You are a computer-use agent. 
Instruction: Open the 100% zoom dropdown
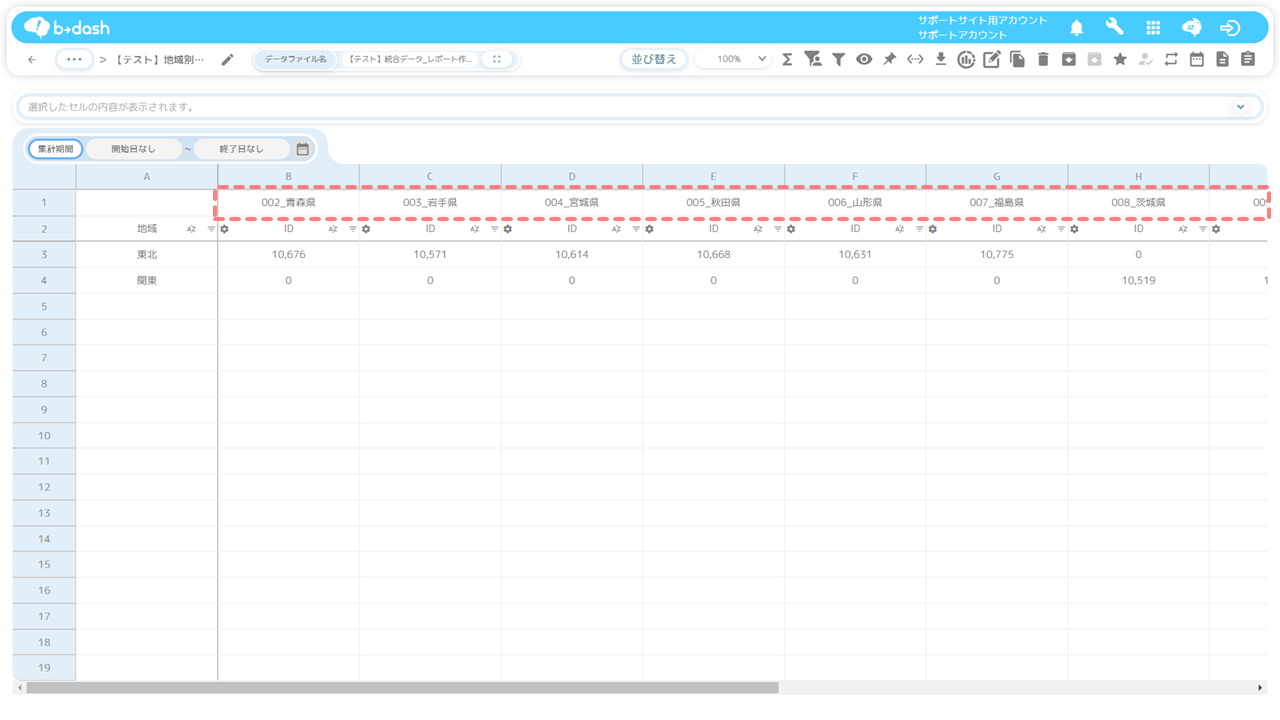pos(735,60)
